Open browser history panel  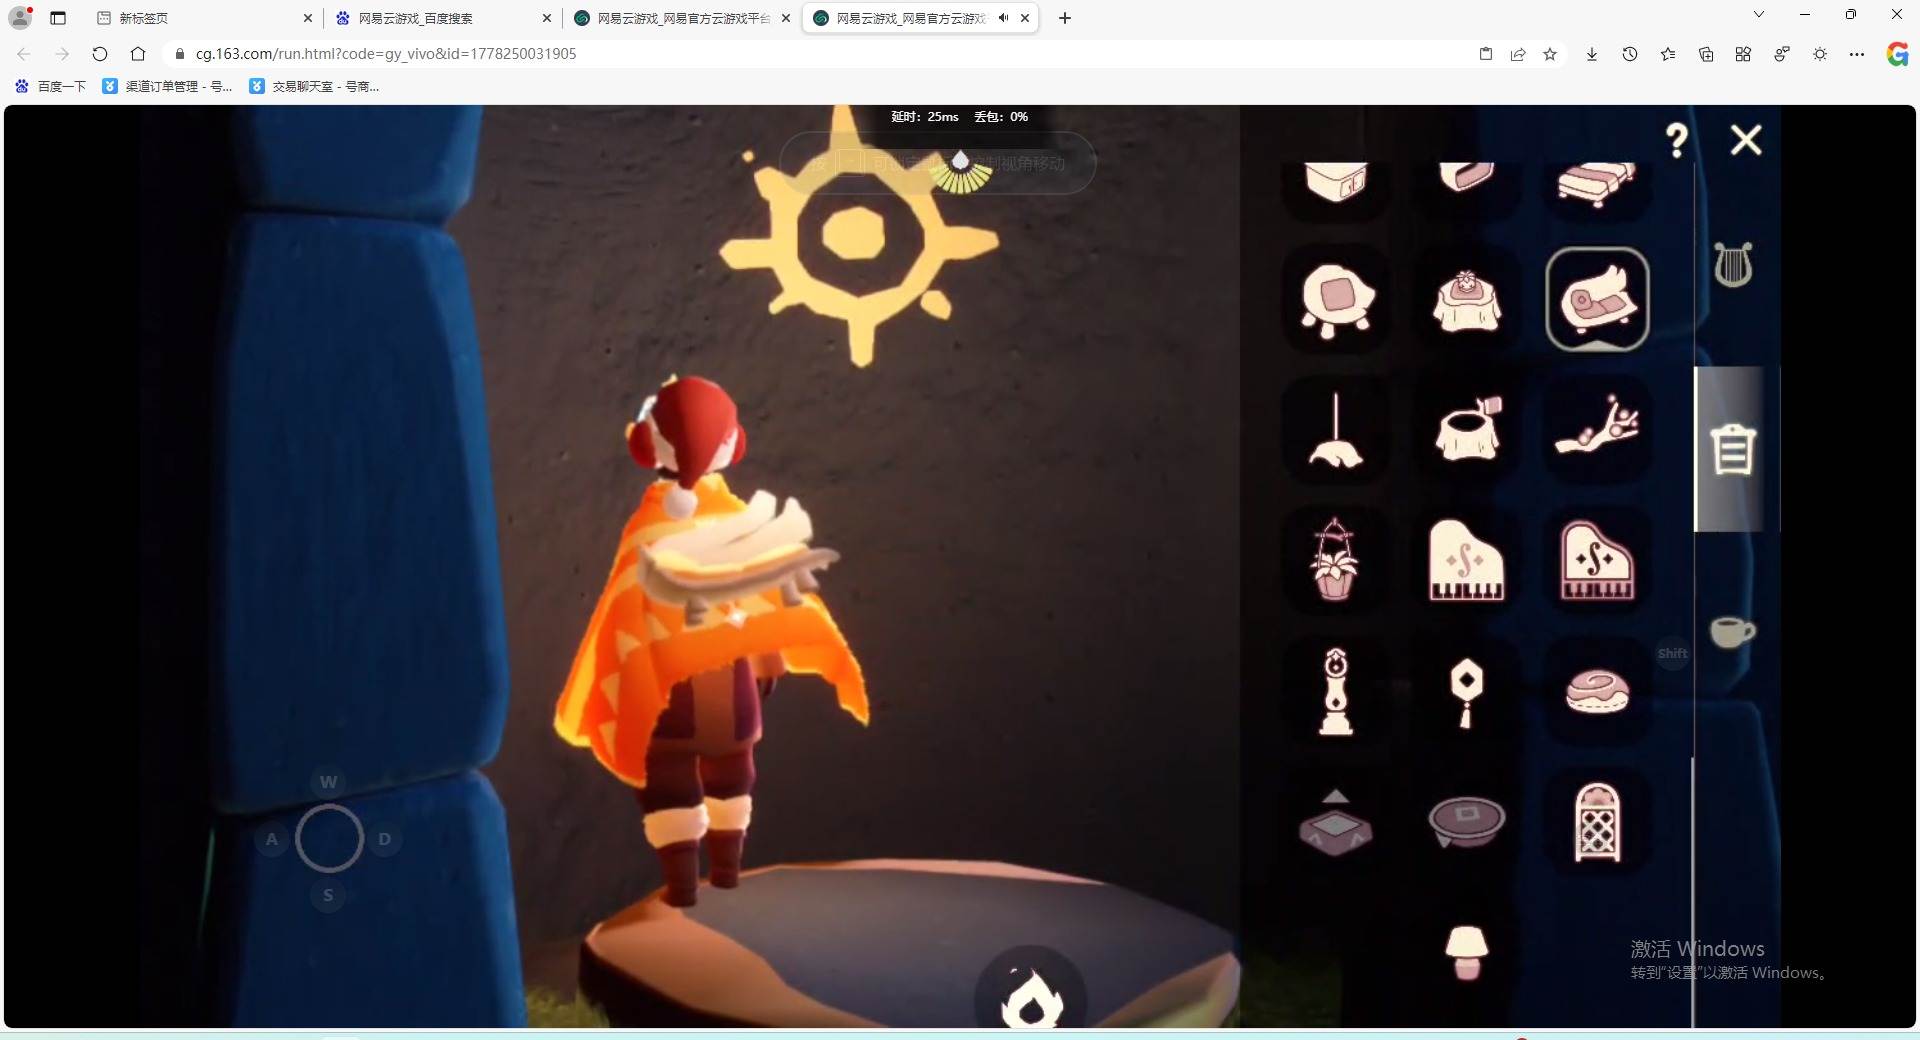click(x=1630, y=54)
